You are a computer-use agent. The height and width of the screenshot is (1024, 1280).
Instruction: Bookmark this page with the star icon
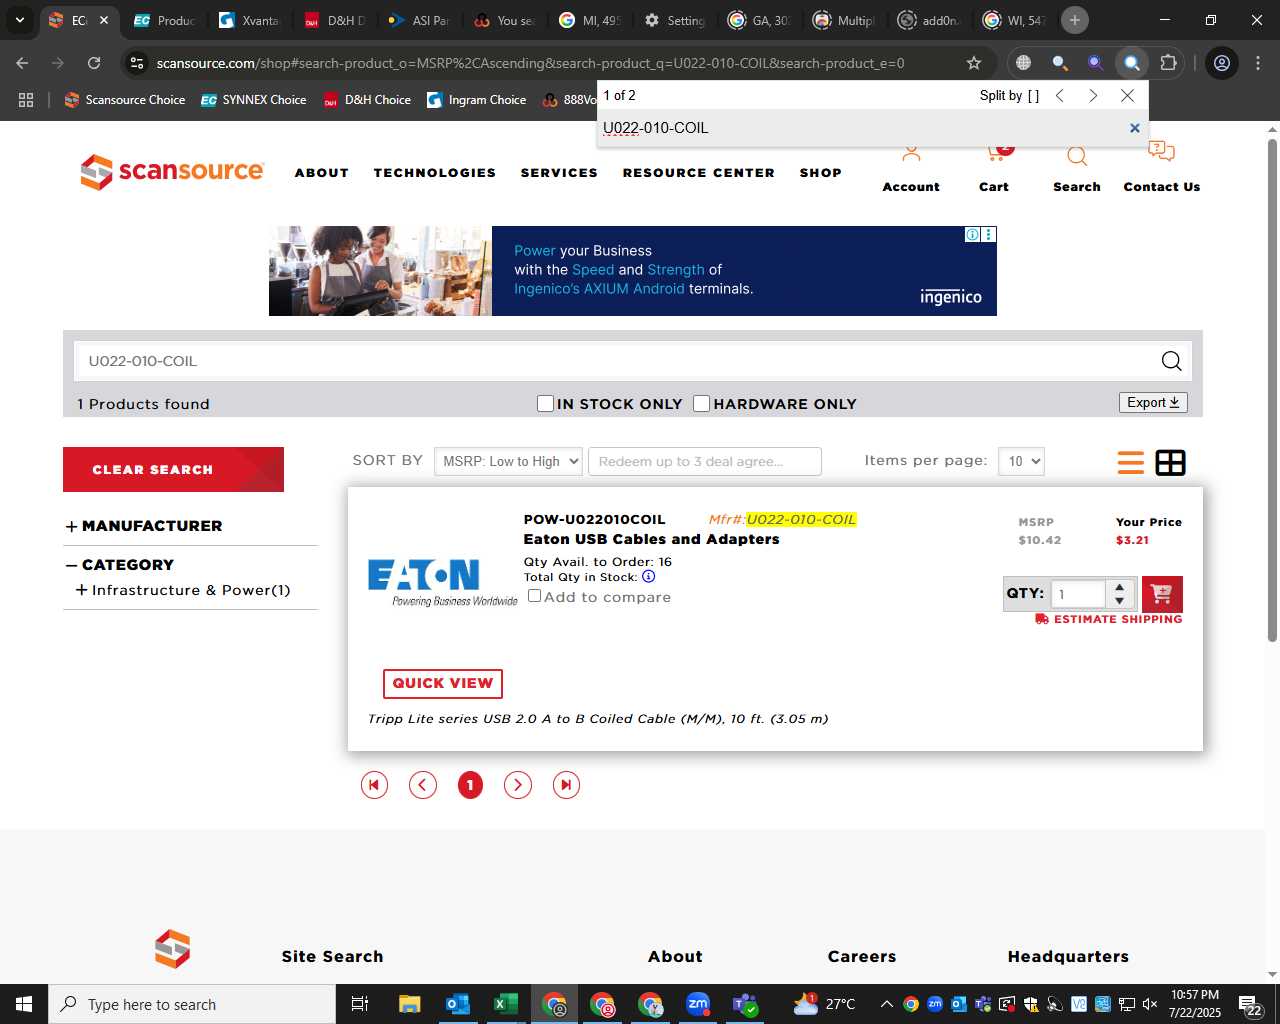click(974, 63)
